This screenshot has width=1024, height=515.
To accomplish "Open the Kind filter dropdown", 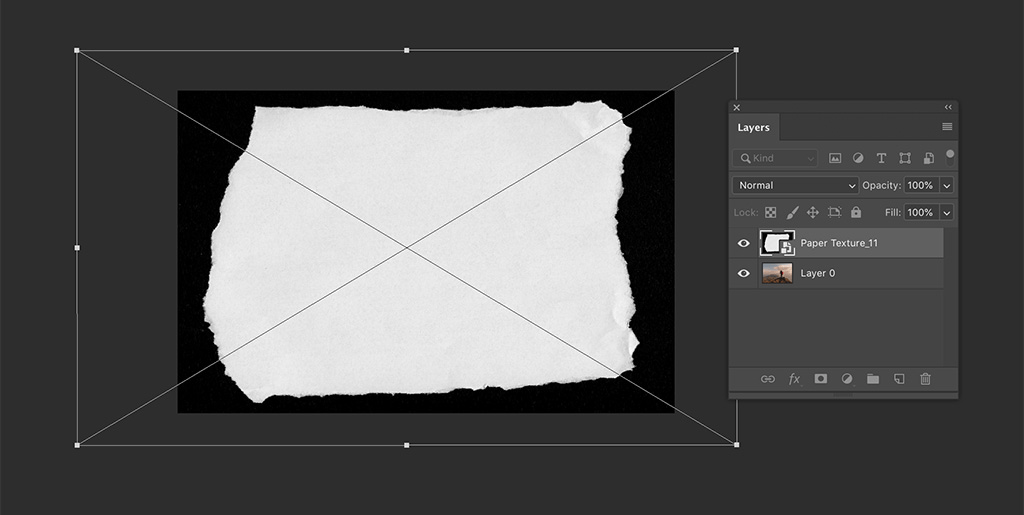I will pos(775,158).
